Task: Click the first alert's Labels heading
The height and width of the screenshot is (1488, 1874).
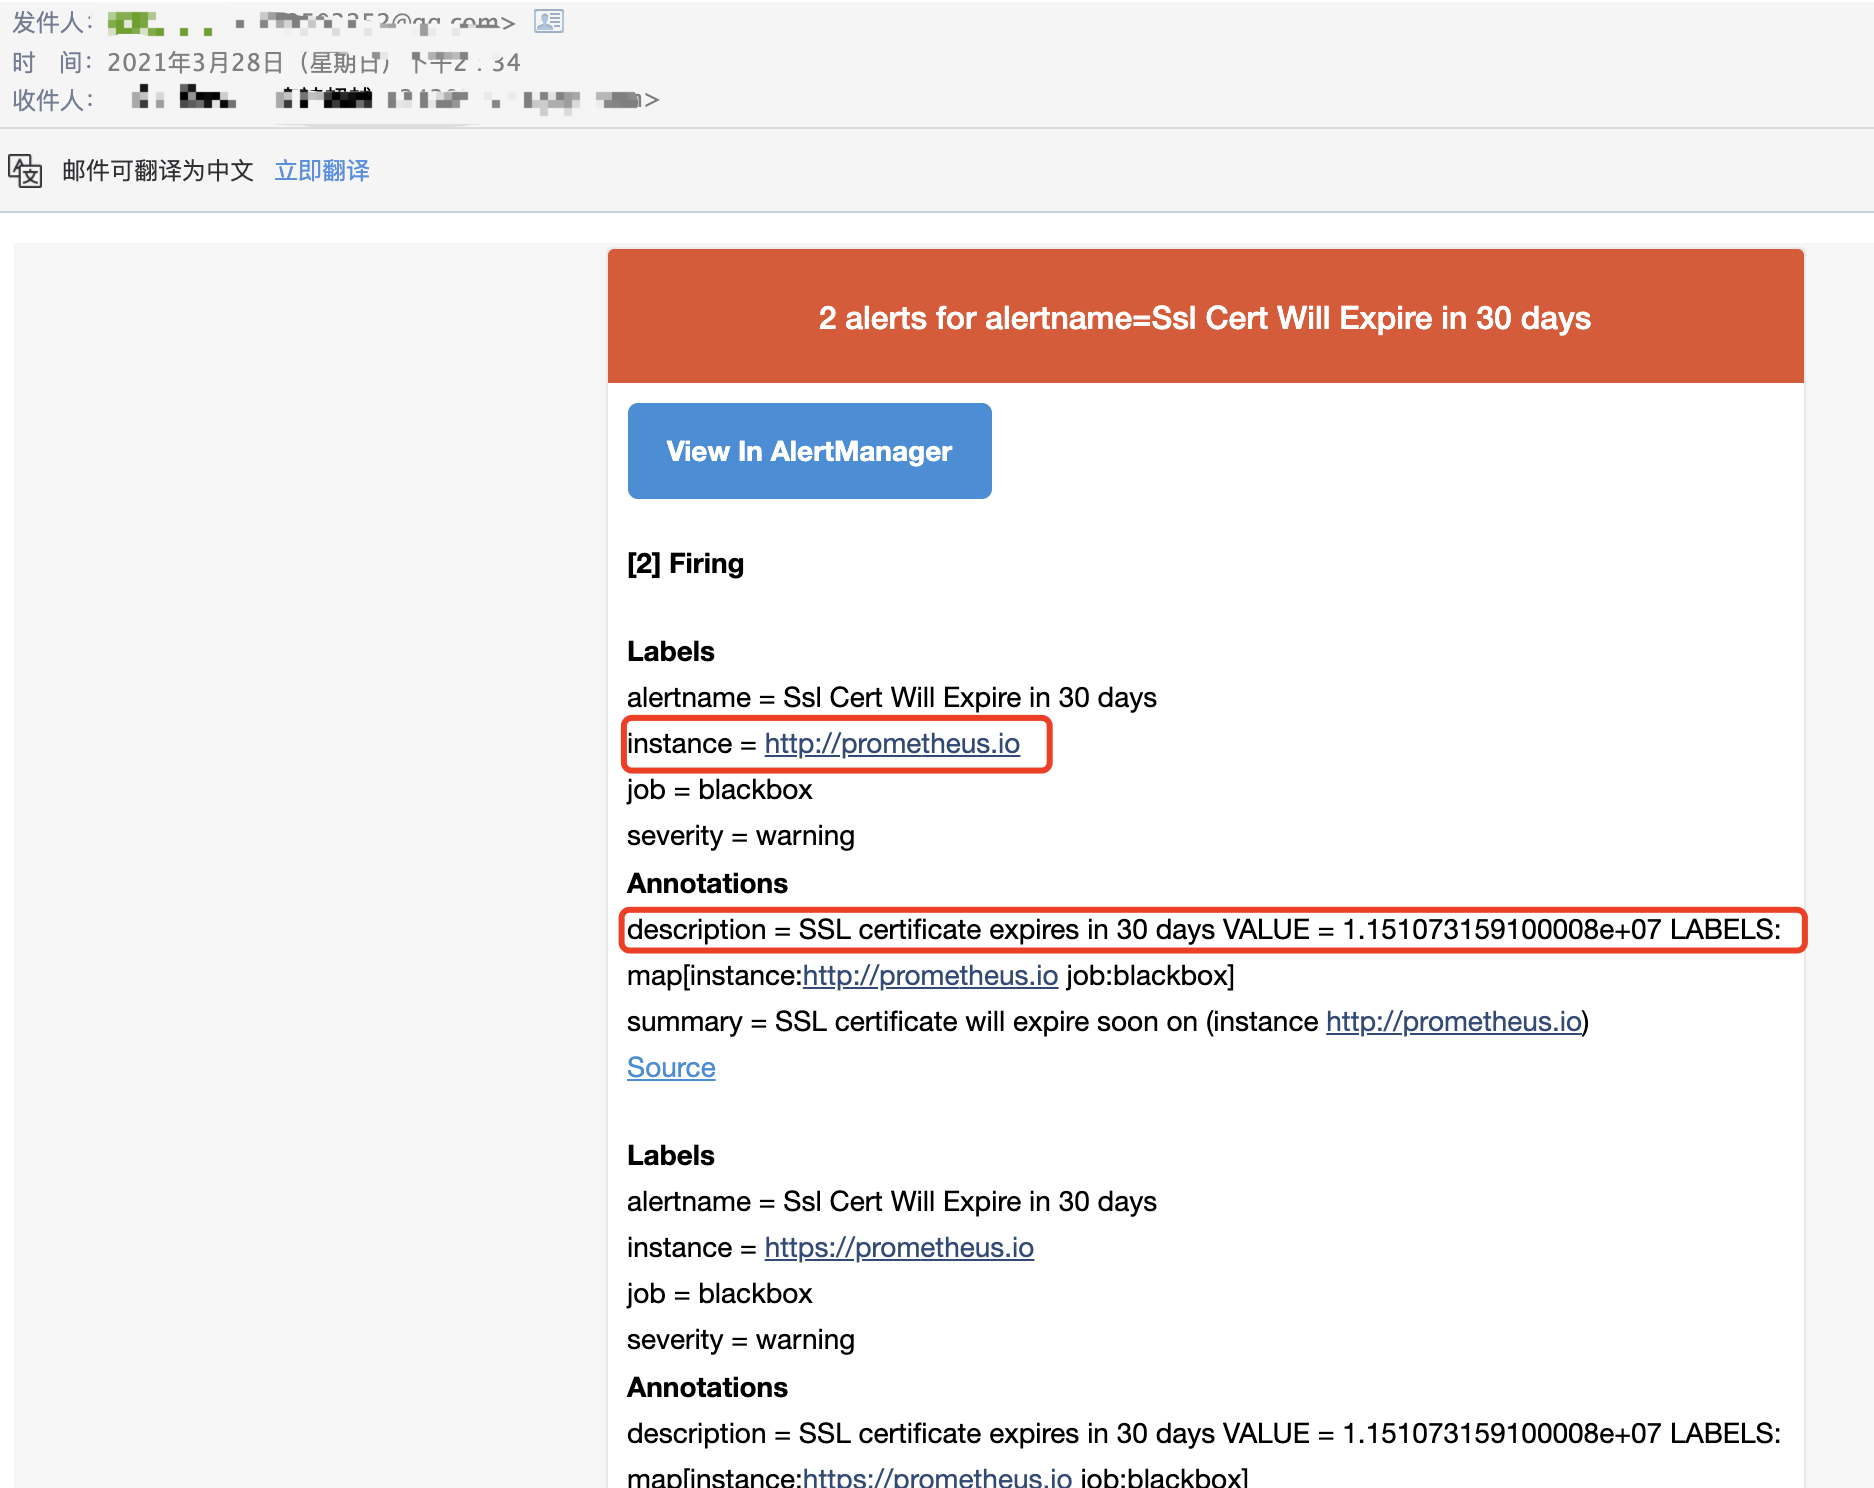Action: [x=670, y=652]
